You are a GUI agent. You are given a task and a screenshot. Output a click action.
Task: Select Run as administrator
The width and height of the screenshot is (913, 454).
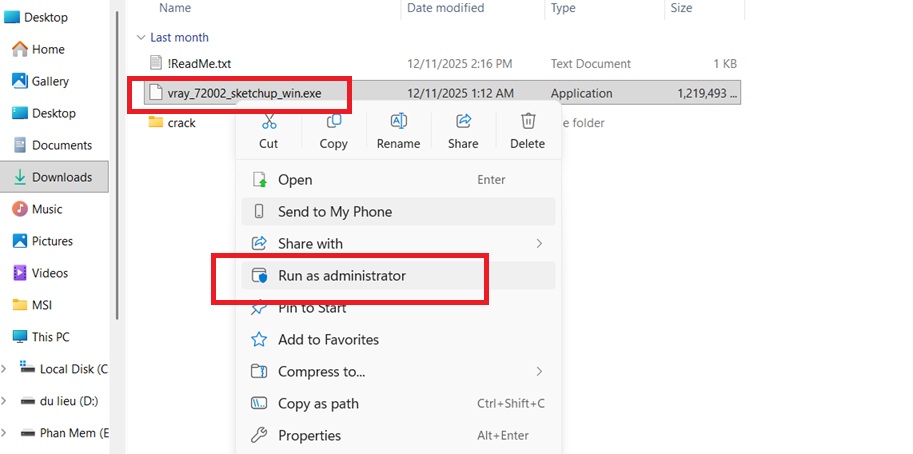[x=341, y=275]
